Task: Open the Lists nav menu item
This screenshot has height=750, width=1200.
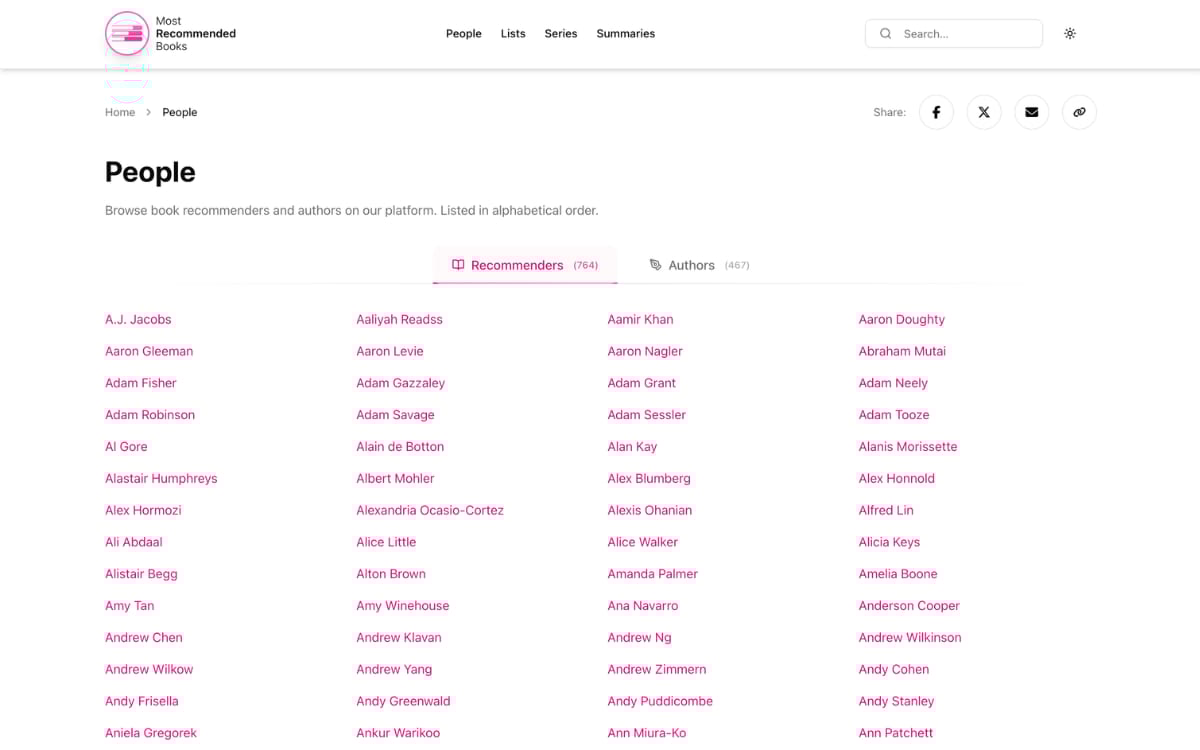Action: coord(513,33)
